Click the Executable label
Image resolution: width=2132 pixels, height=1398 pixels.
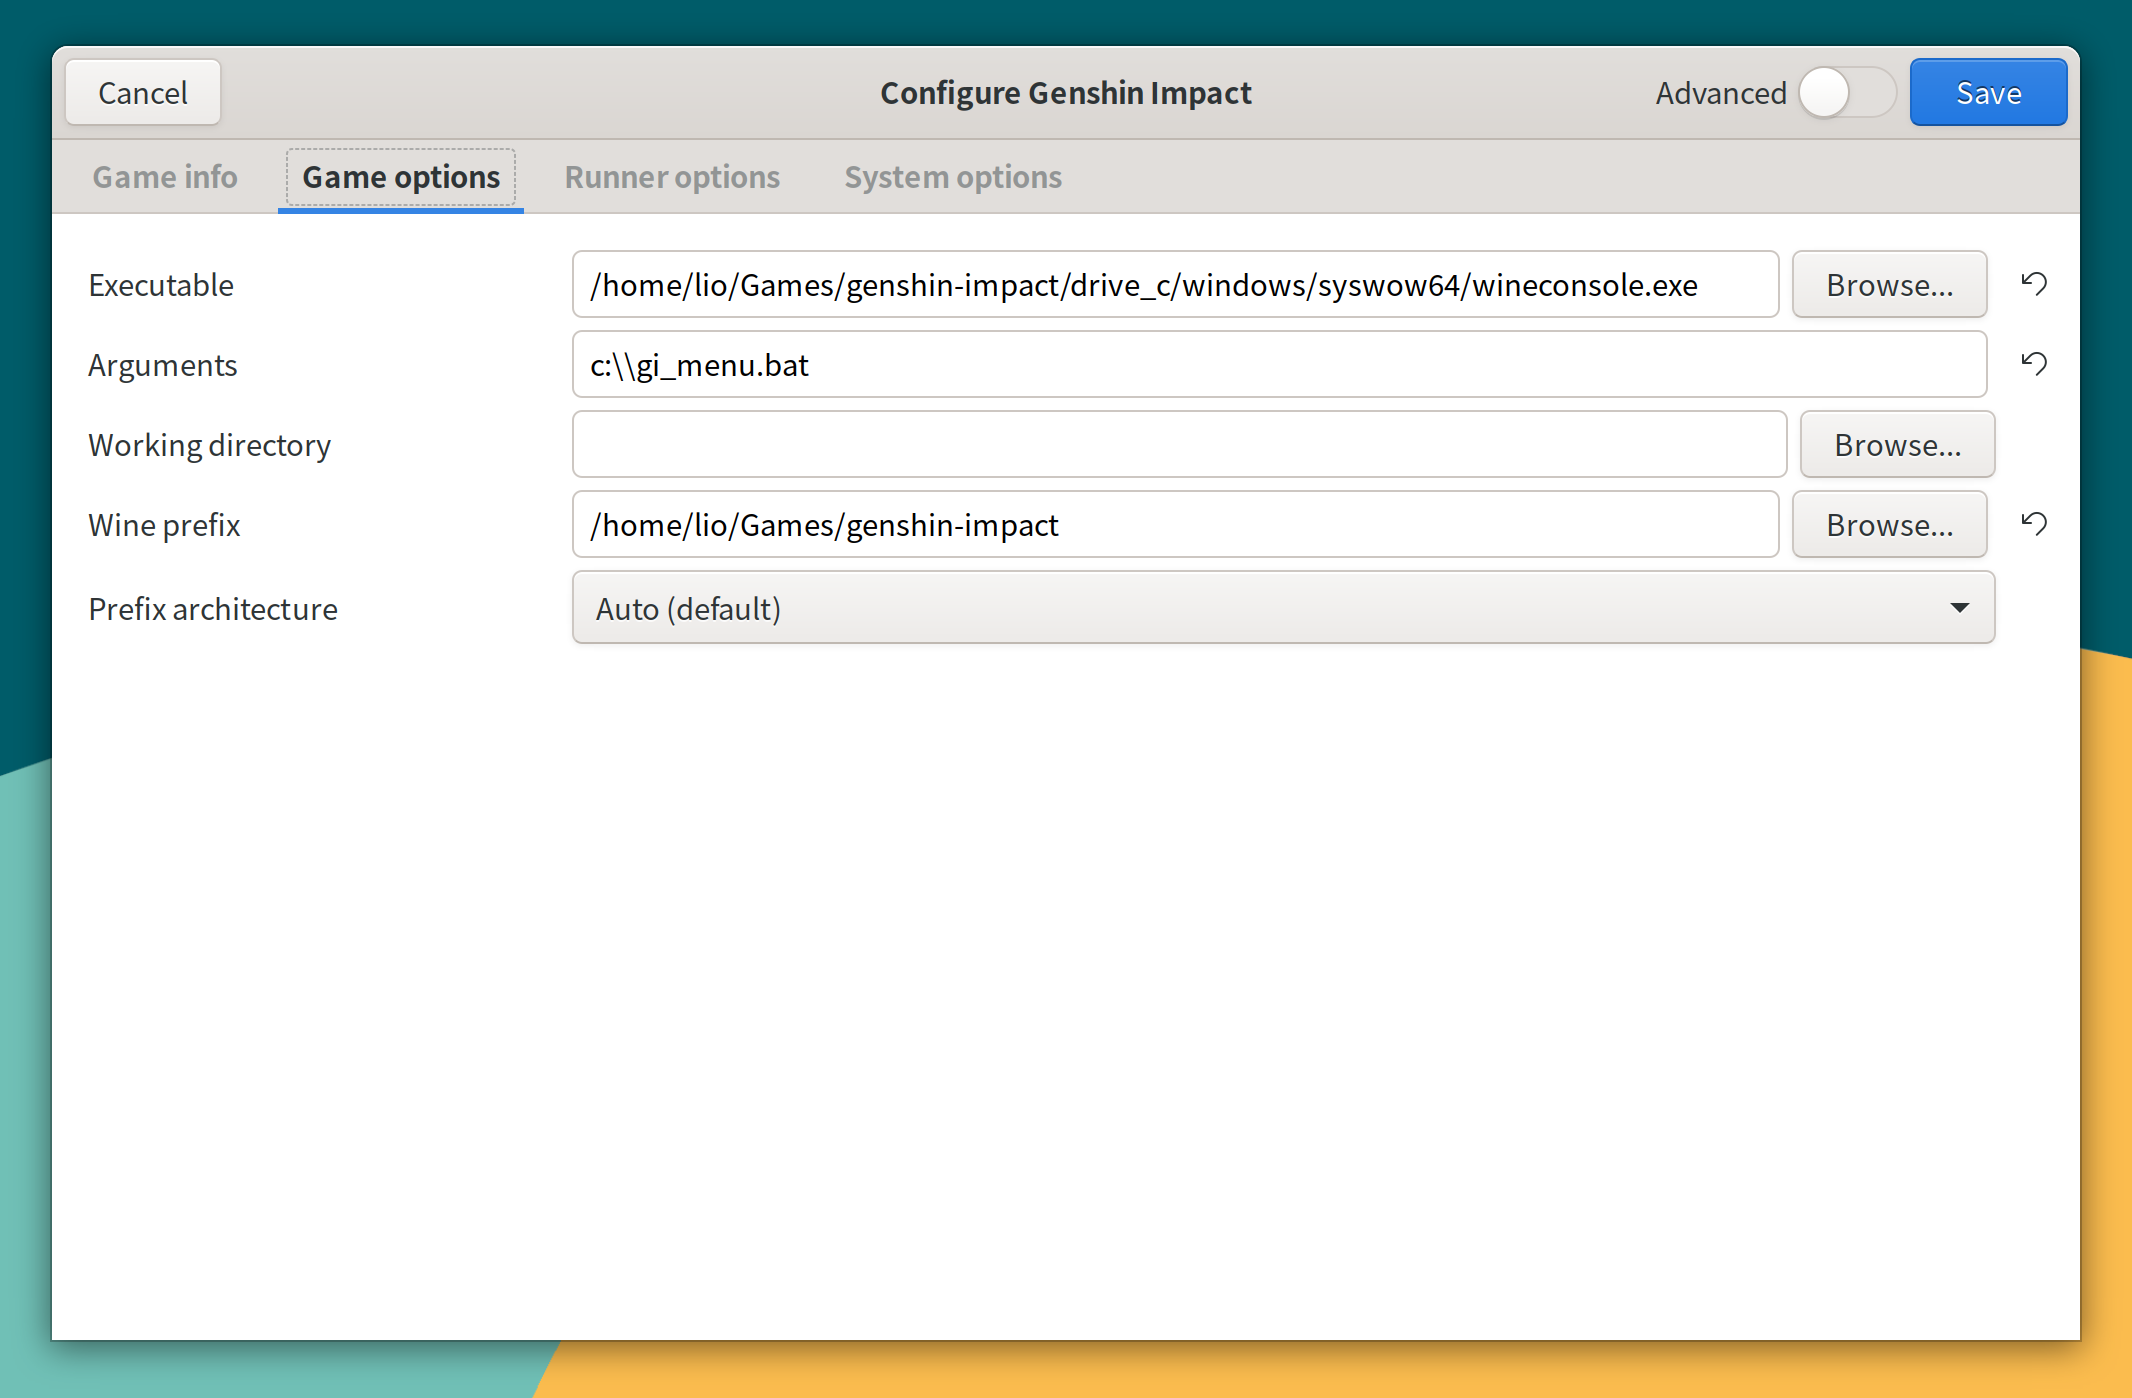(x=161, y=285)
